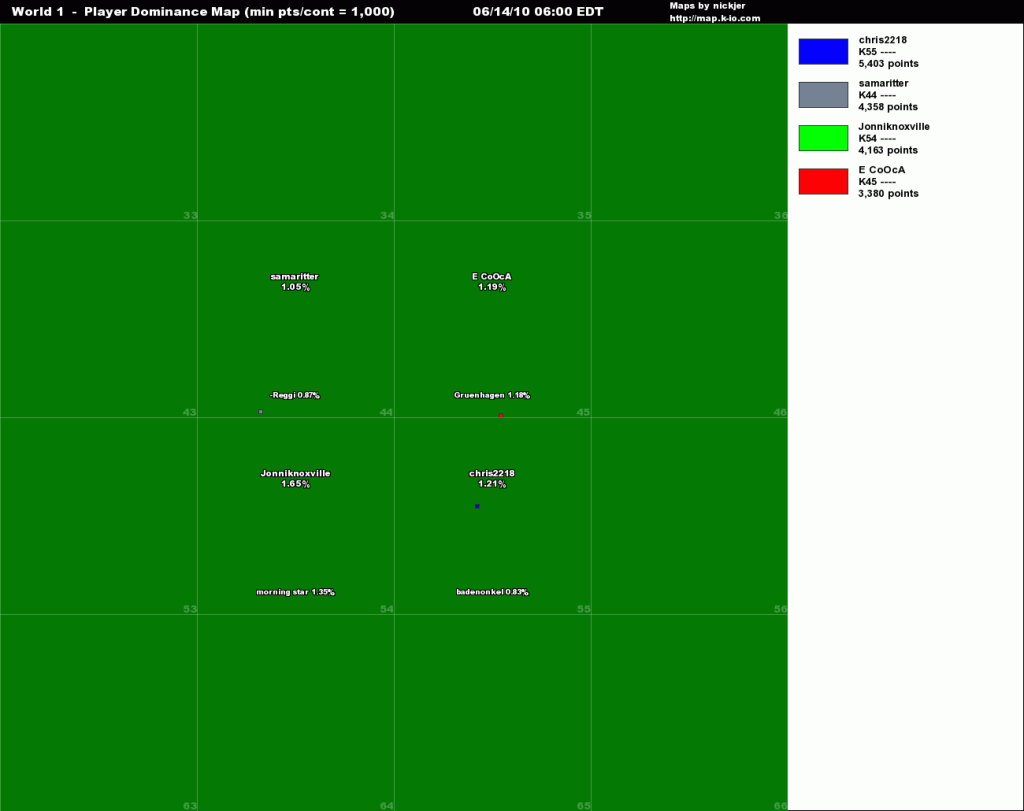The image size is (1024, 811).
Task: Click the small blue village dot in K55
Action: tap(477, 506)
